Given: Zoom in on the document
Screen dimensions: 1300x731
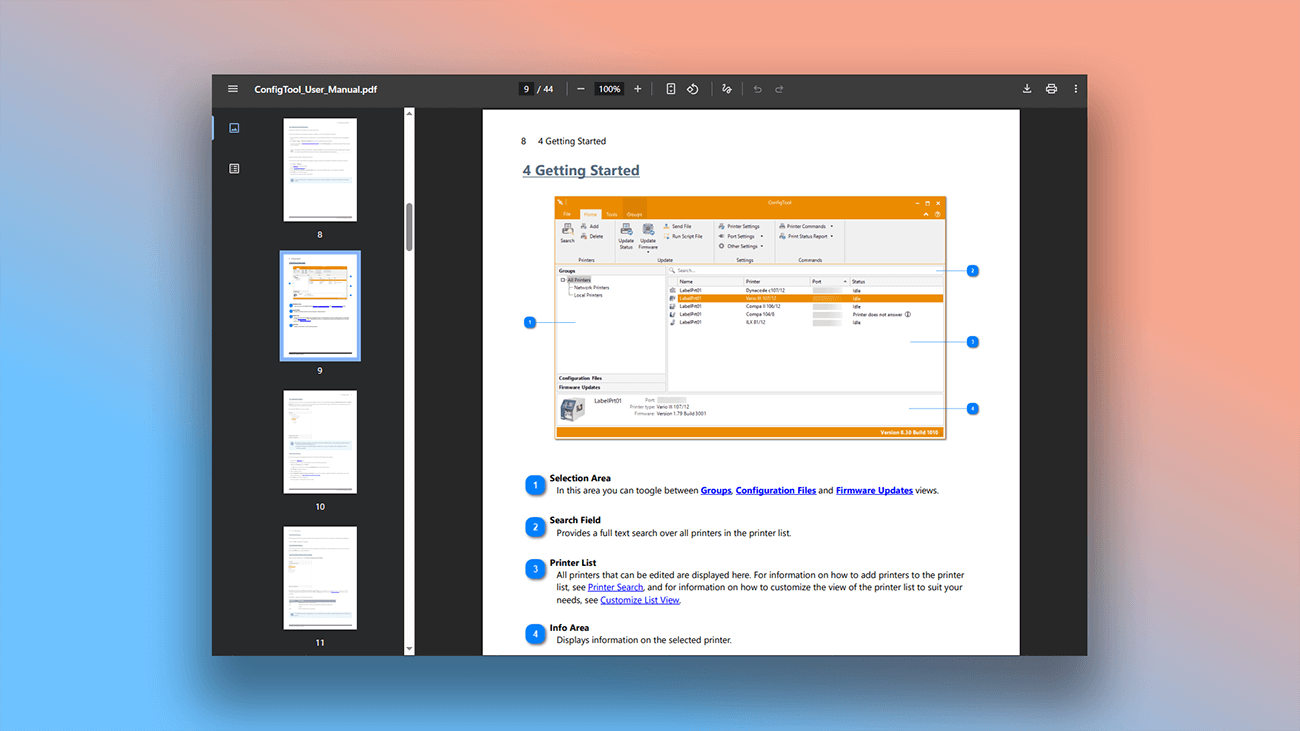Looking at the screenshot, I should (x=637, y=88).
